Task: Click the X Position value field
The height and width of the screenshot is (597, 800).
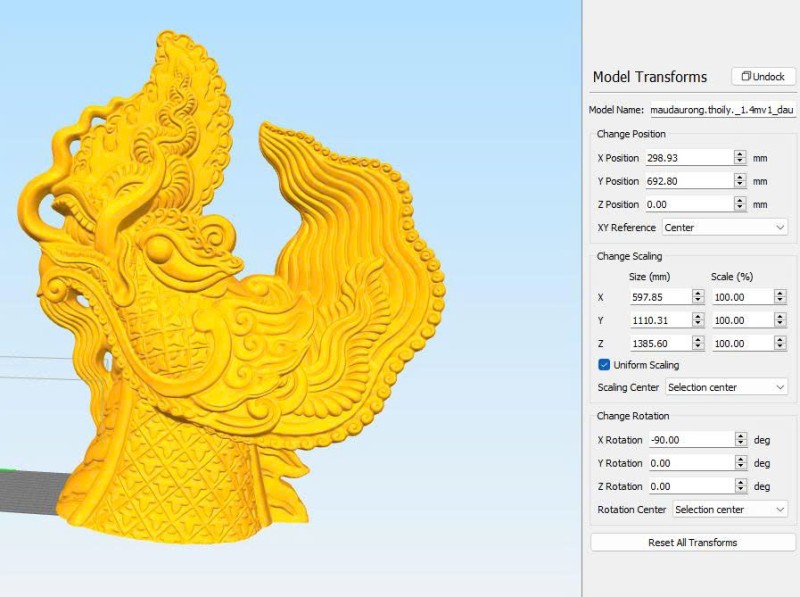Action: (688, 158)
